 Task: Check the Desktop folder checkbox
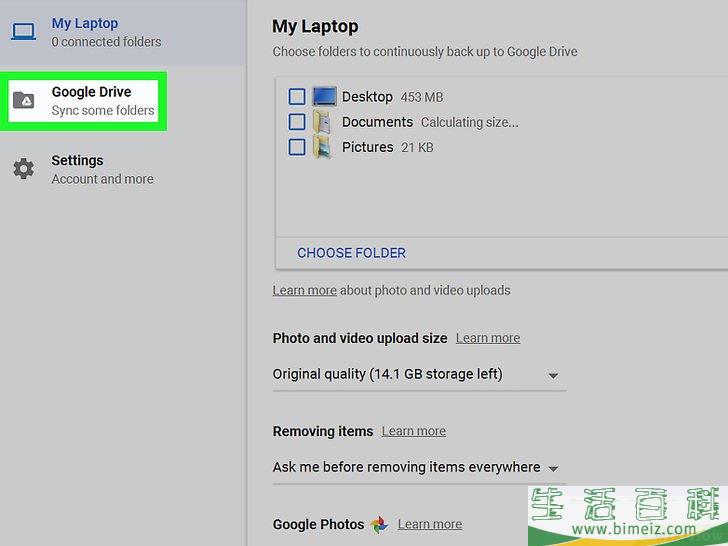297,97
